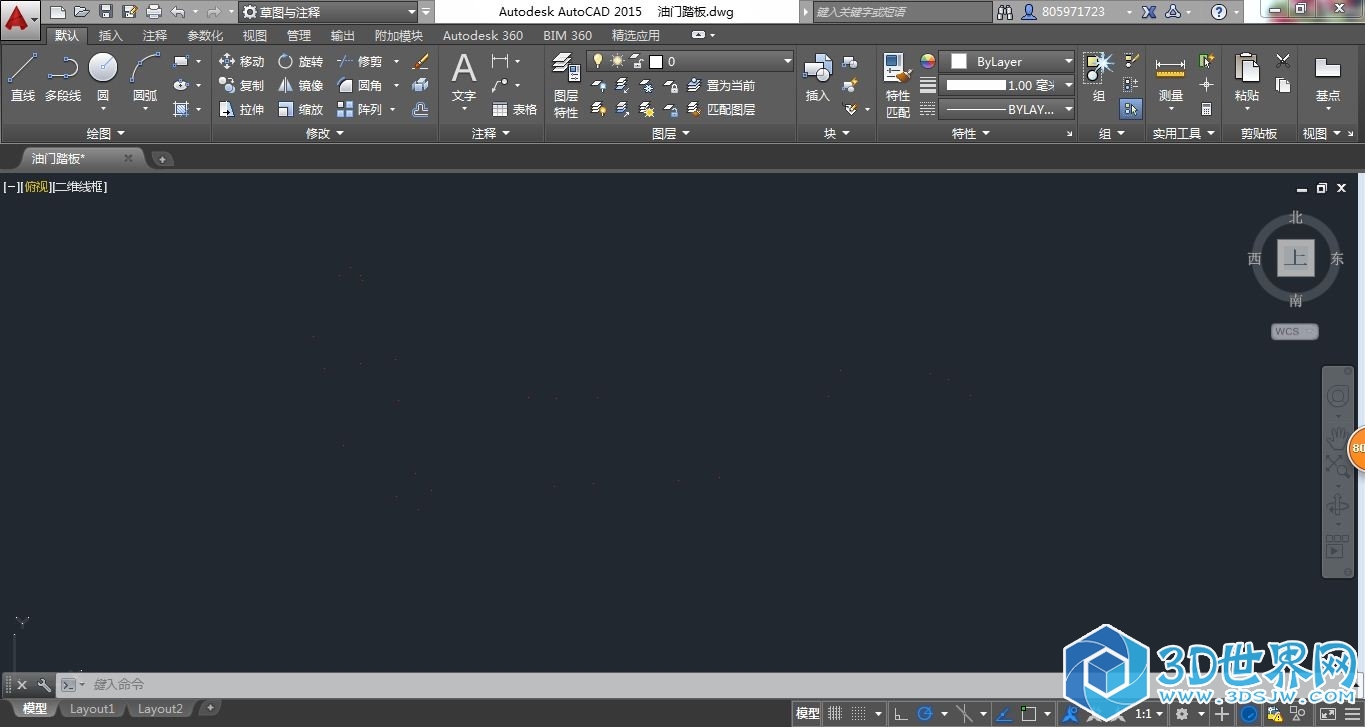The image size is (1365, 727).
Task: Click the 复制 (Copy) command
Action: point(241,85)
